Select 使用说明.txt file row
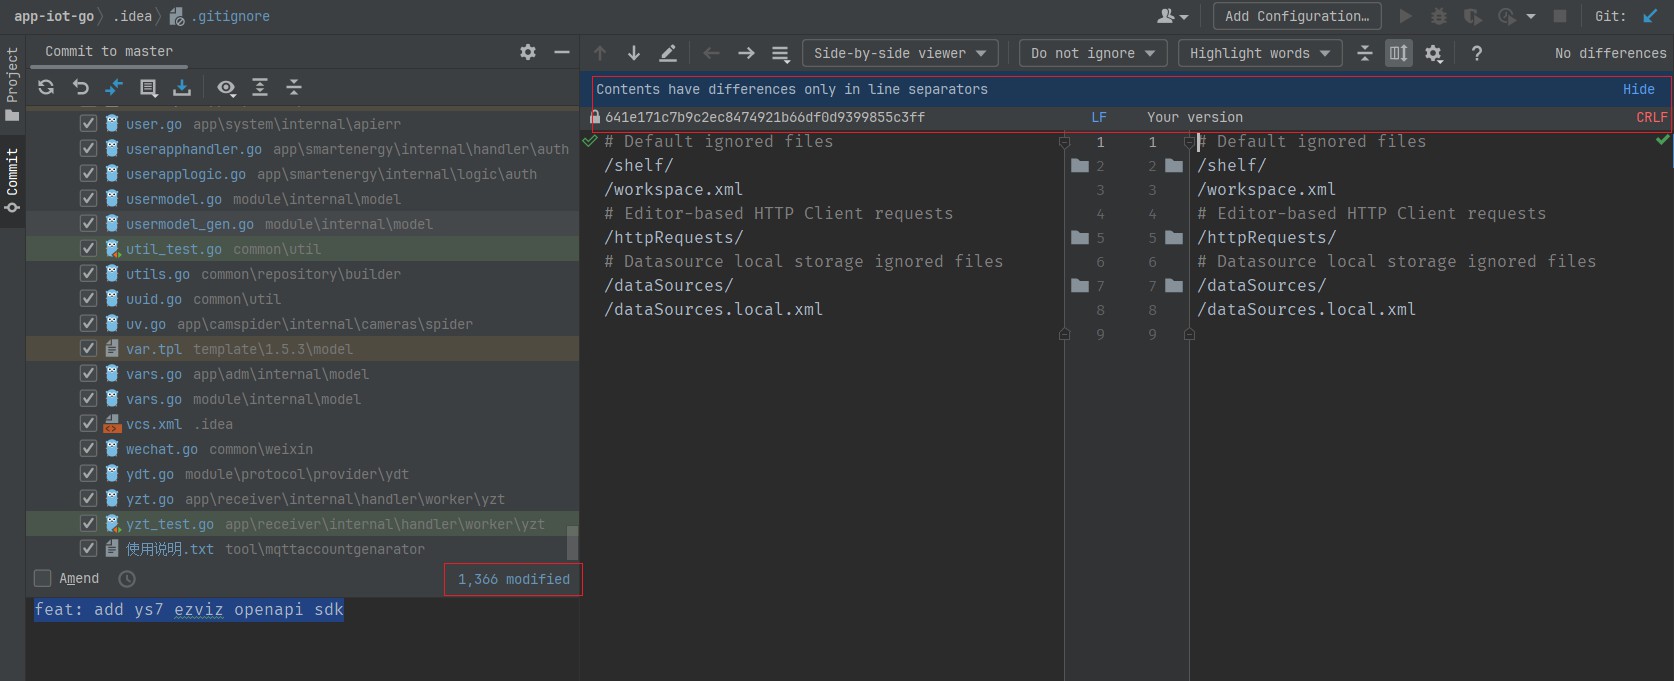Viewport: 1674px width, 681px height. tap(302, 549)
